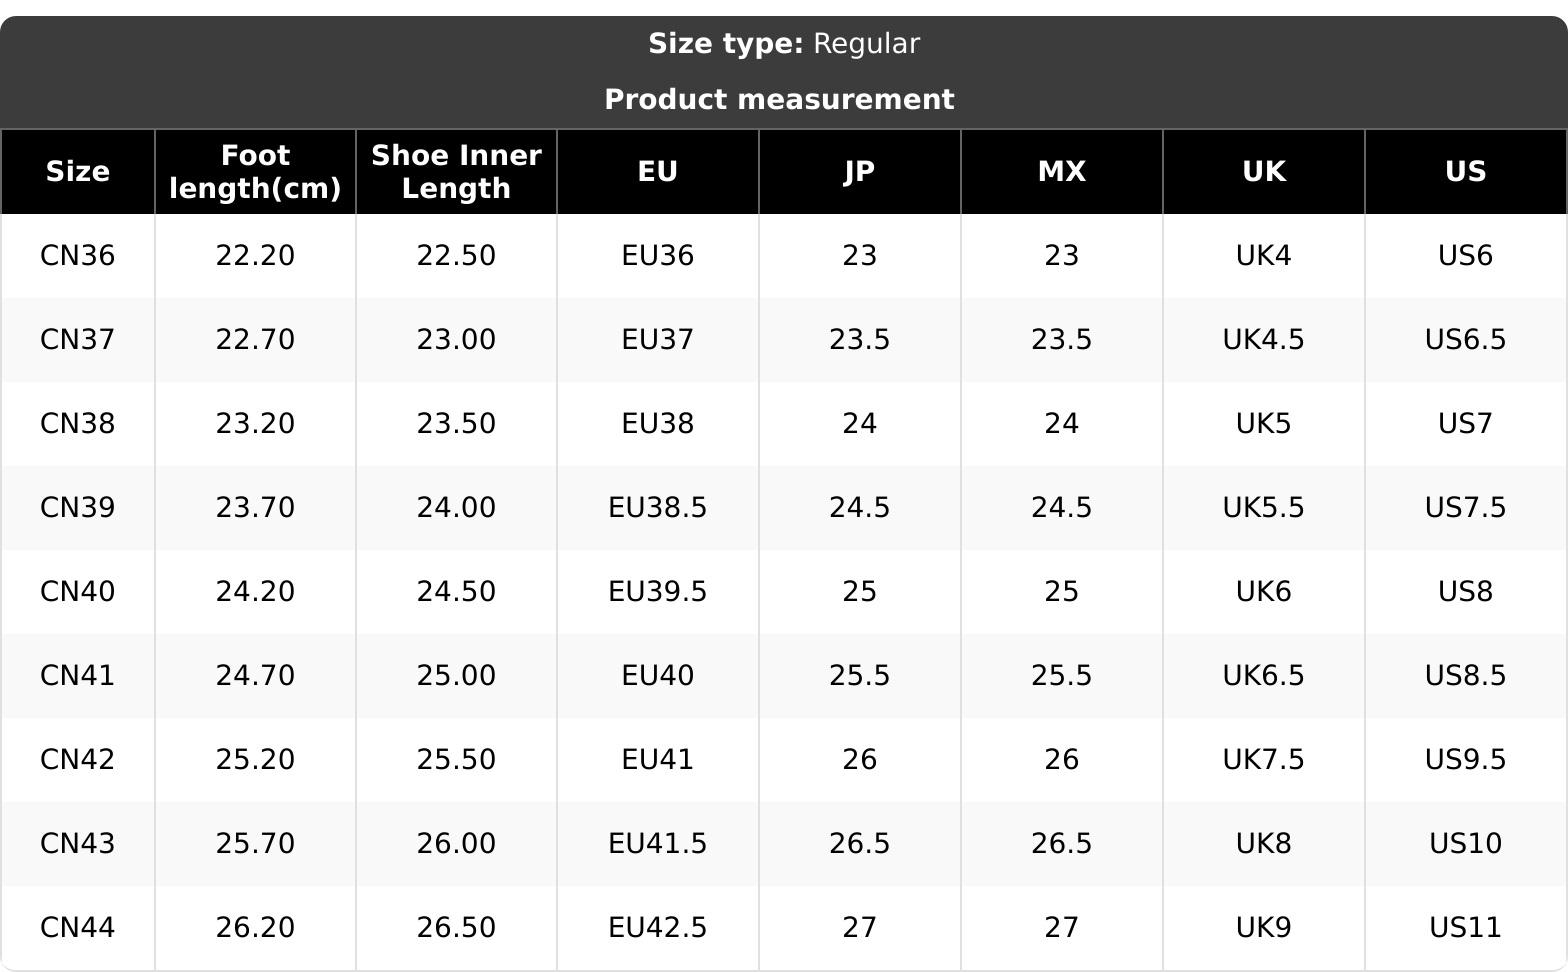Select the CN40 row label
This screenshot has width=1568, height=972.
[x=77, y=592]
